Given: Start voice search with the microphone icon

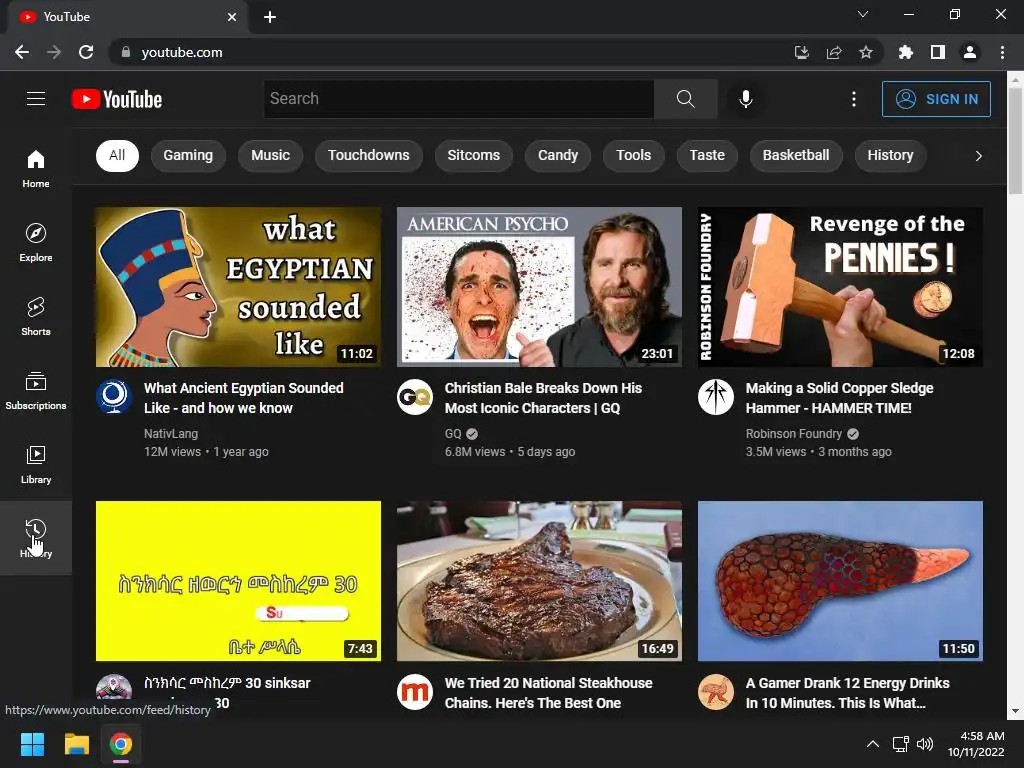Looking at the screenshot, I should (x=746, y=99).
